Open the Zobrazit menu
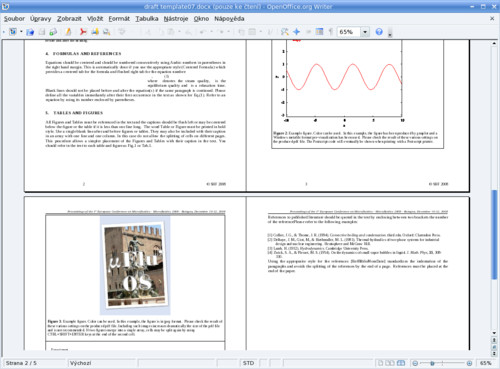The width and height of the screenshot is (500, 369). [x=69, y=19]
